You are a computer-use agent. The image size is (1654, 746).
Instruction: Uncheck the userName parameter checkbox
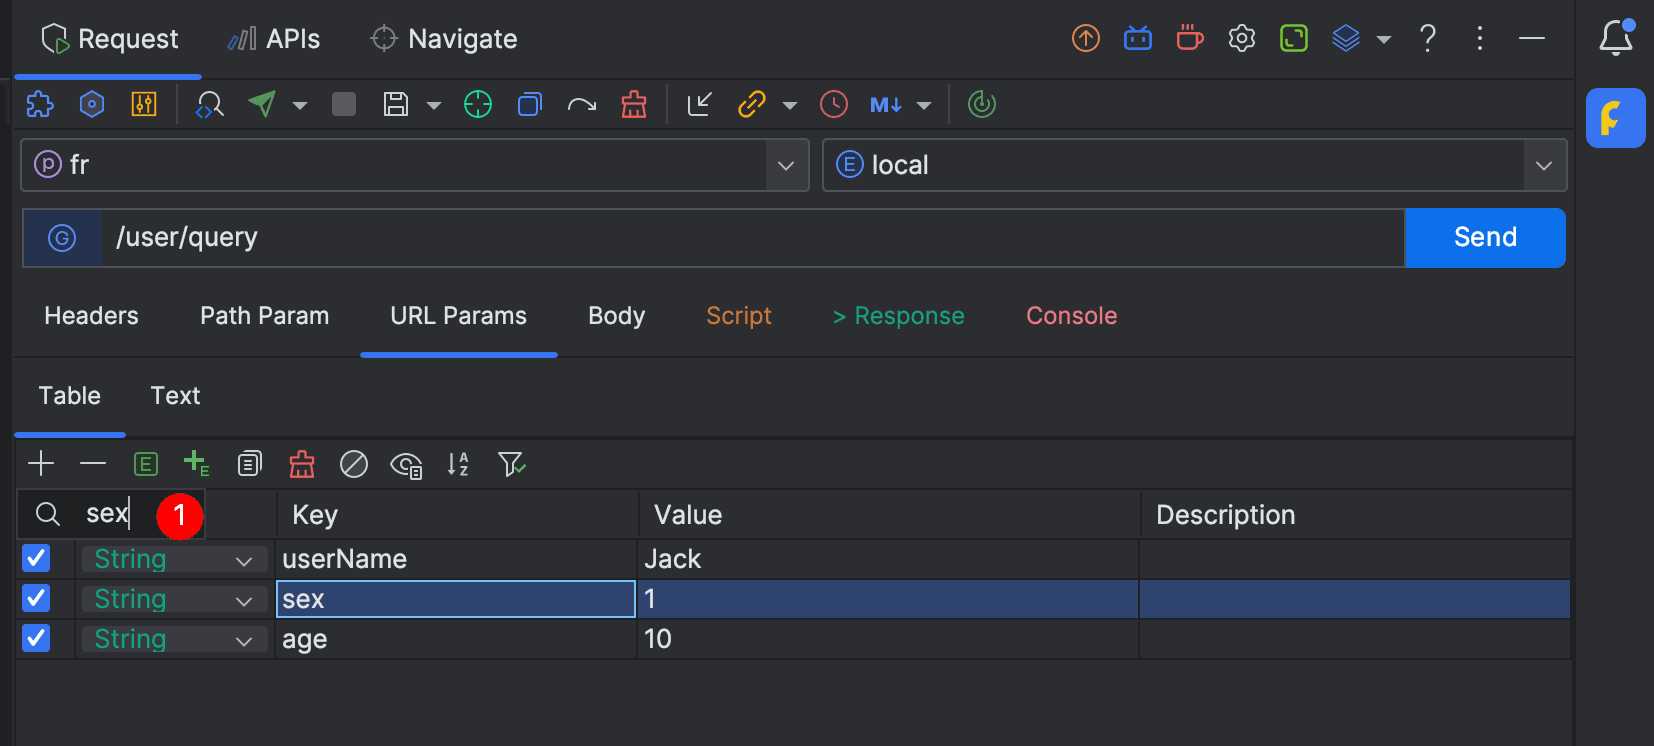(36, 558)
